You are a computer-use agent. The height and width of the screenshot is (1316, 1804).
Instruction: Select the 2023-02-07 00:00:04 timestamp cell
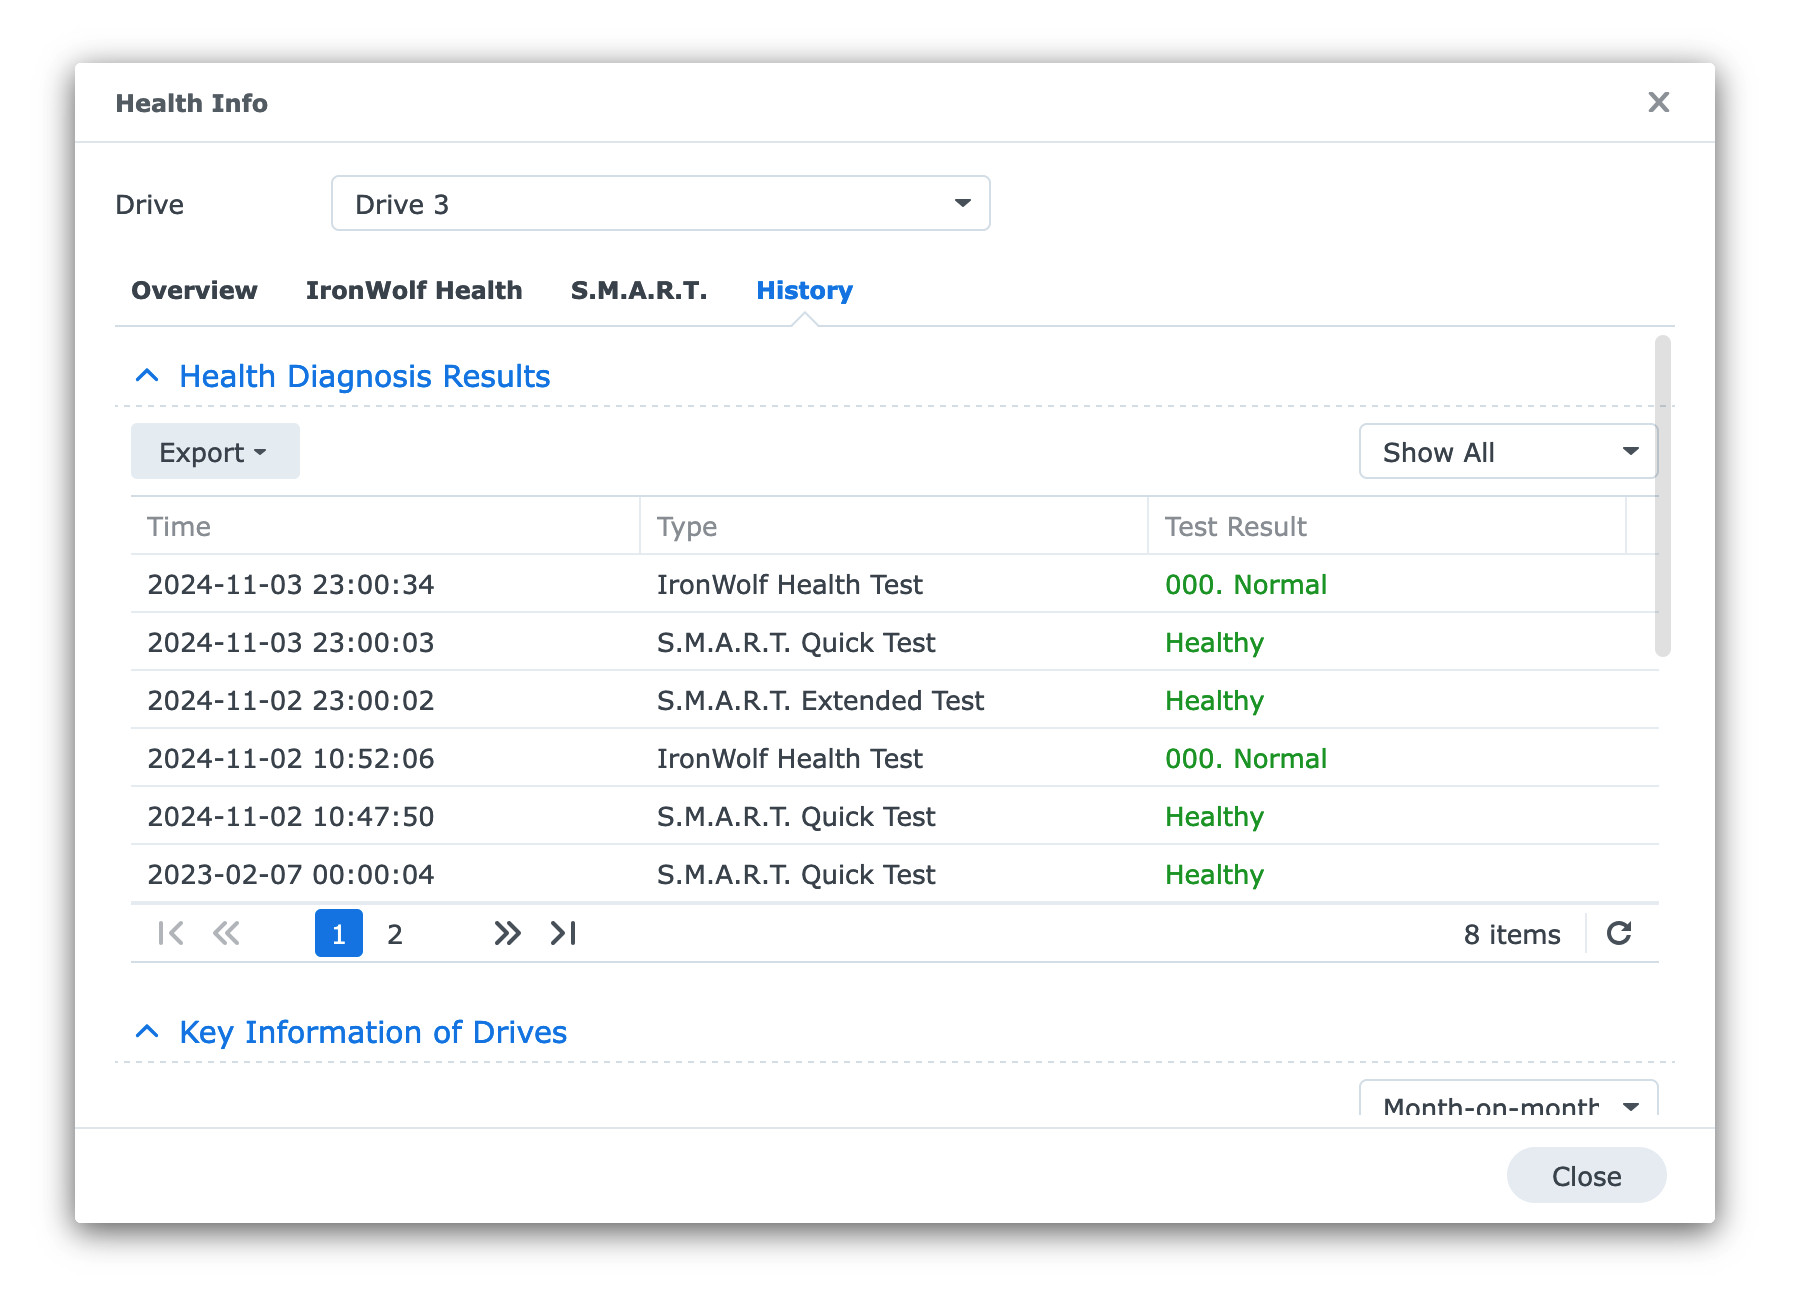click(x=291, y=874)
